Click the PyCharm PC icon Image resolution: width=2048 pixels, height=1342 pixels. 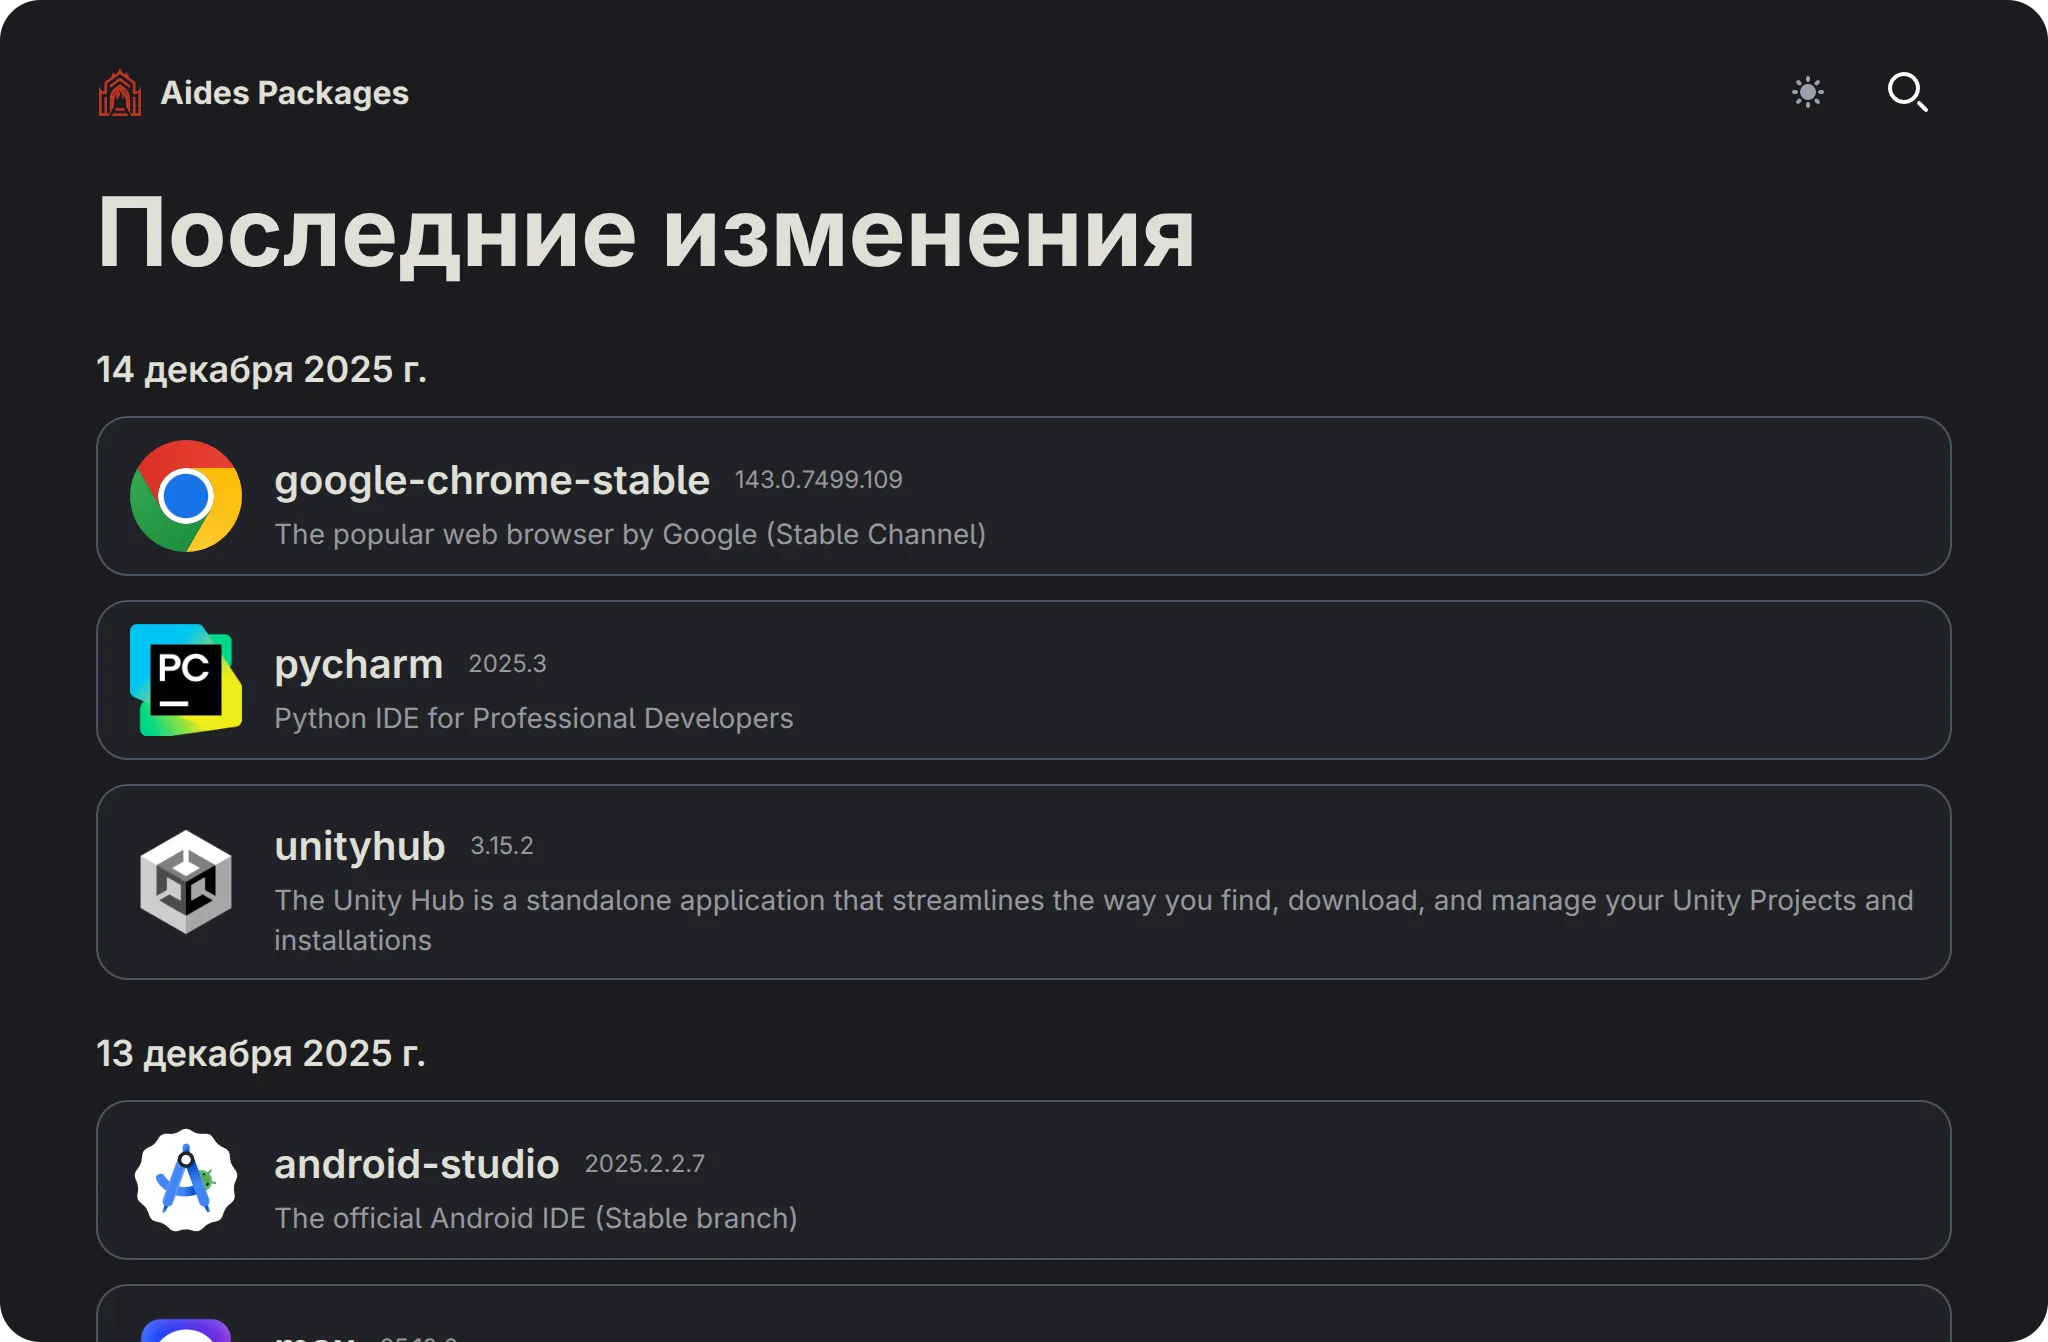(186, 680)
